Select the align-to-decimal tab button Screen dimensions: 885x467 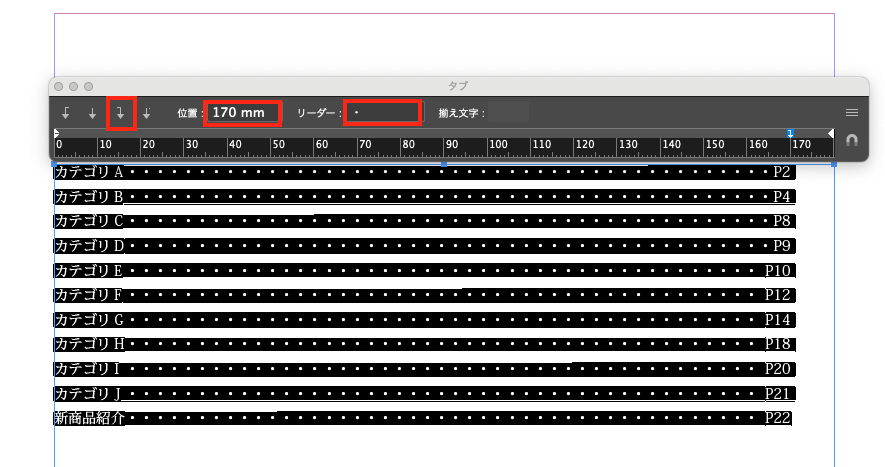tap(147, 113)
